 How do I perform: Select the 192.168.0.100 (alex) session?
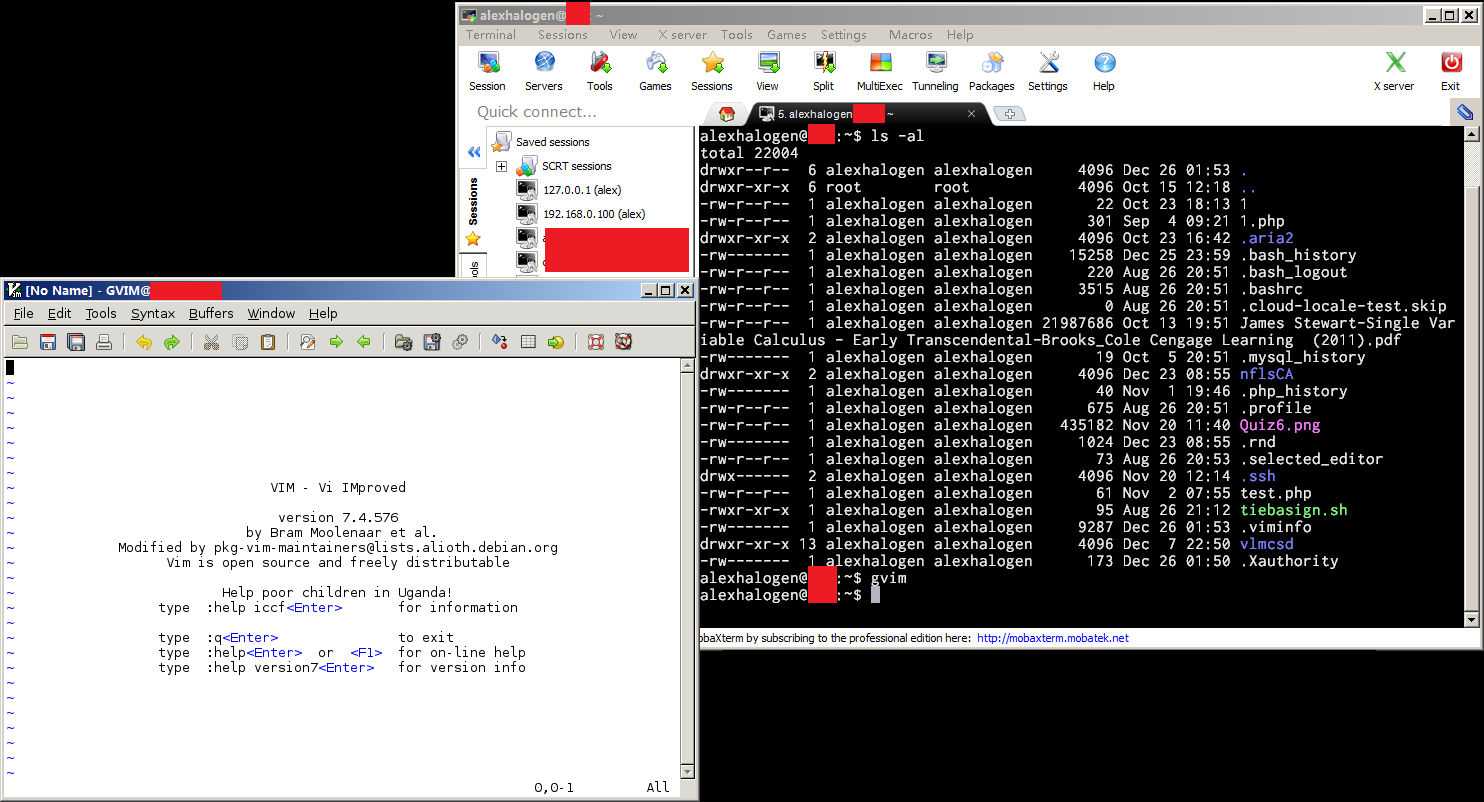coord(593,214)
